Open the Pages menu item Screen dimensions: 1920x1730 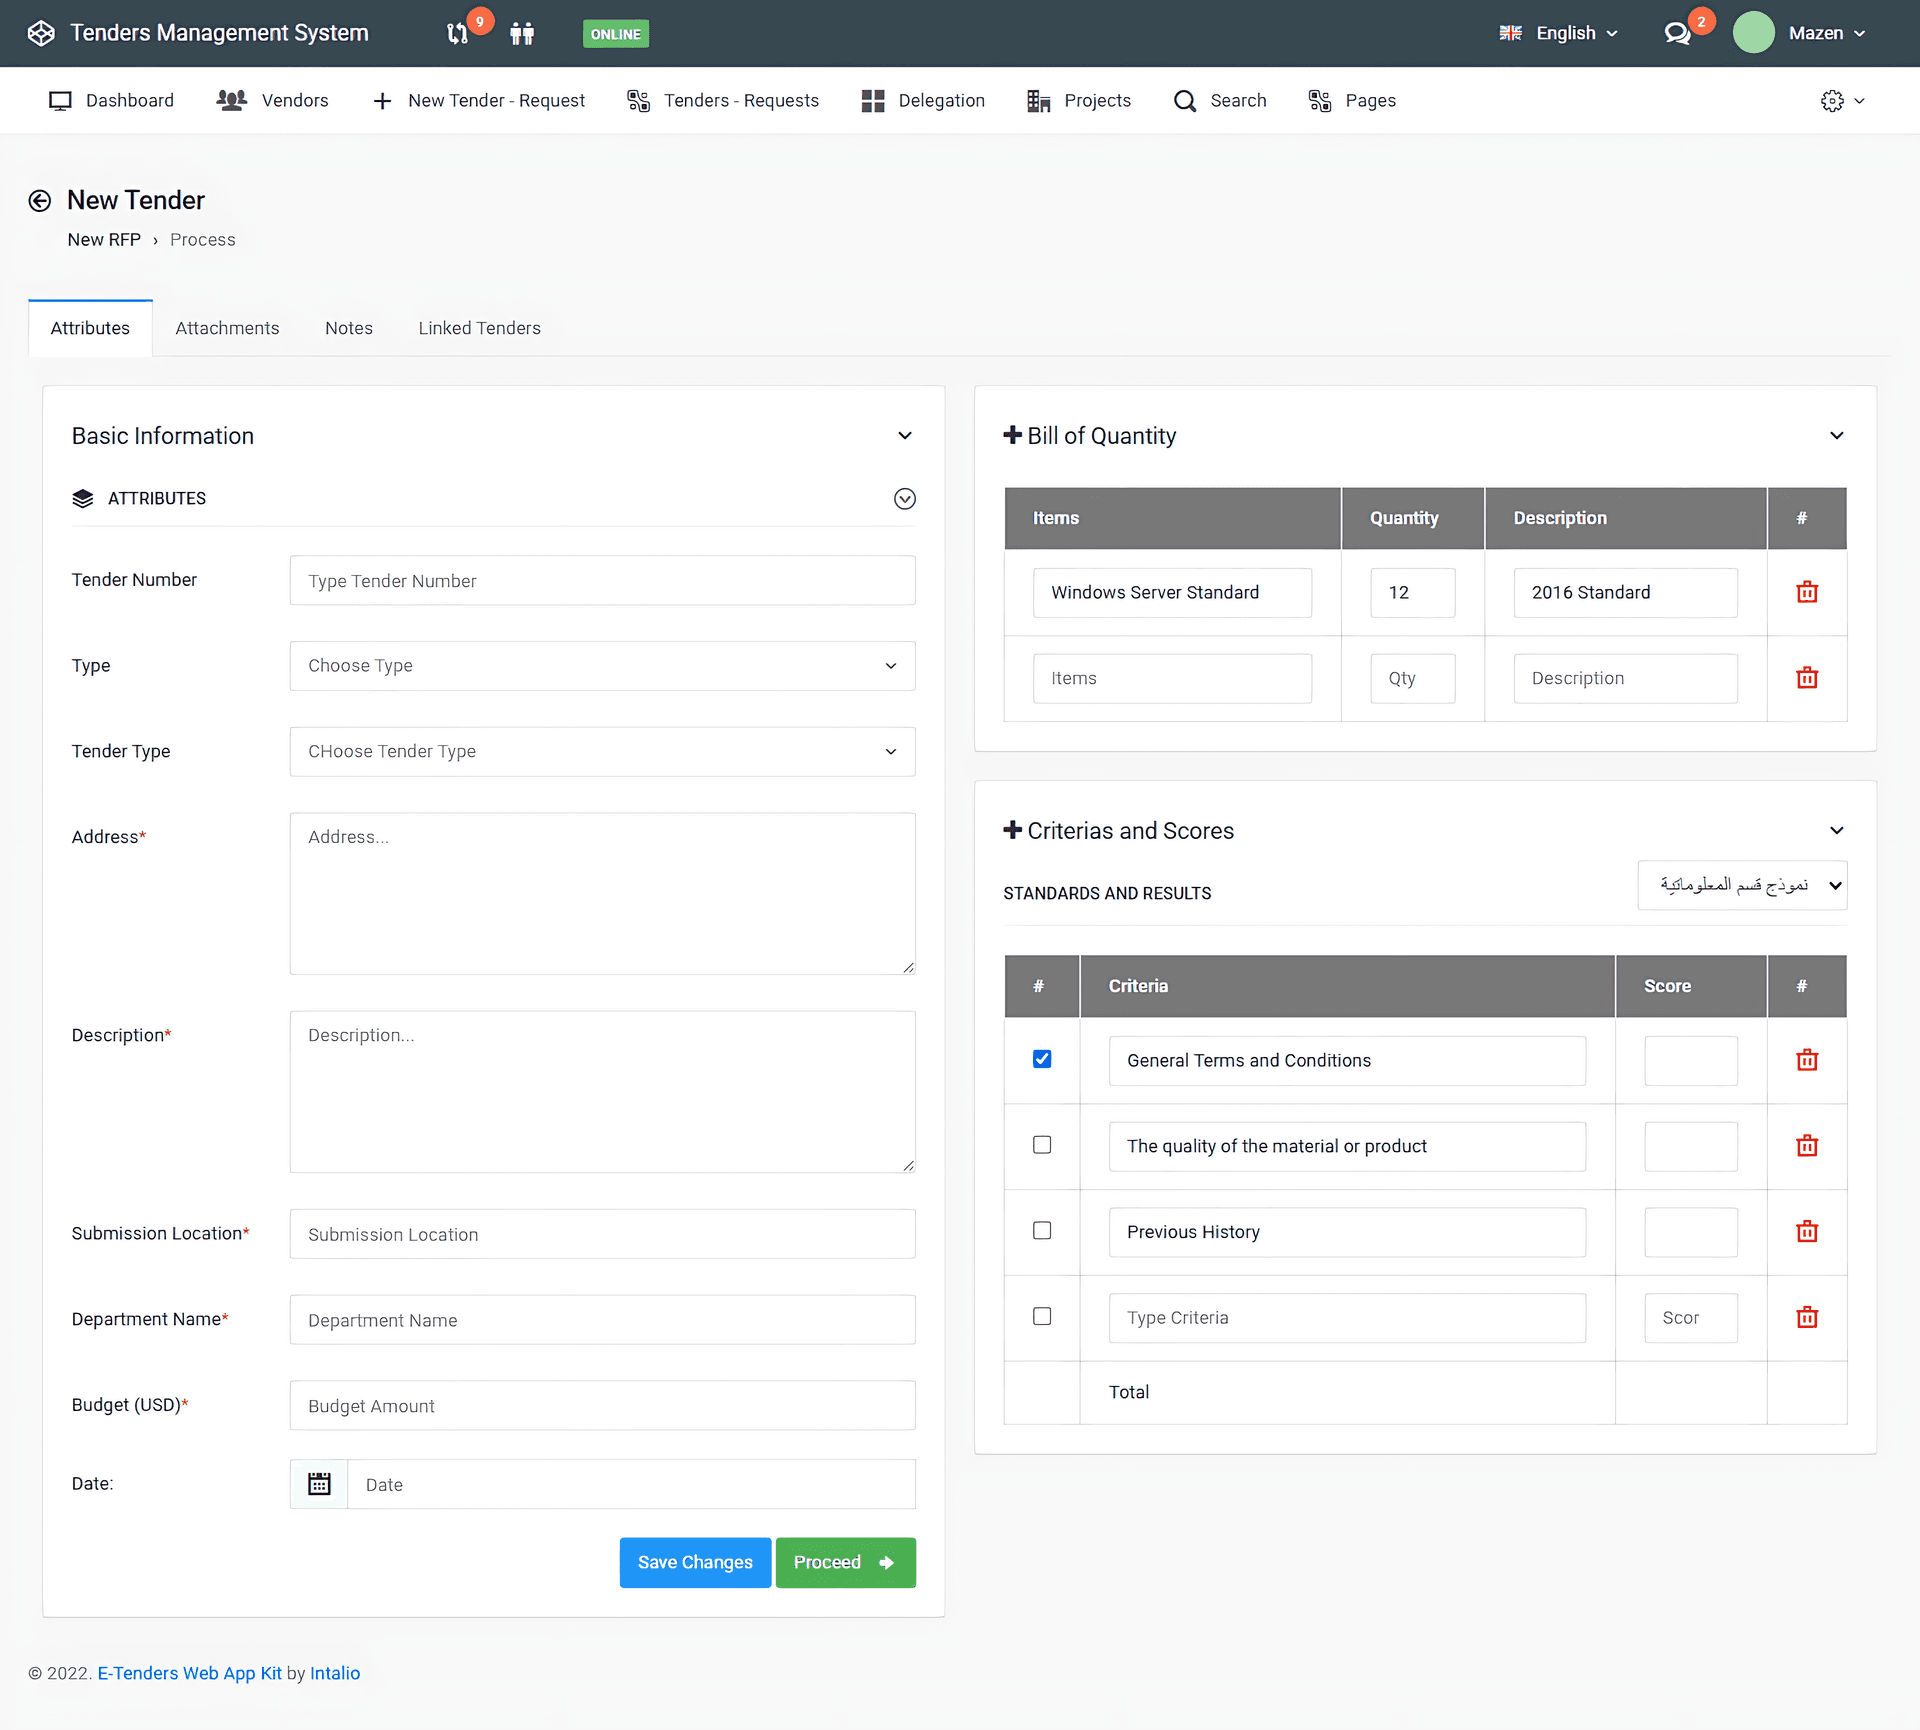coord(1352,101)
